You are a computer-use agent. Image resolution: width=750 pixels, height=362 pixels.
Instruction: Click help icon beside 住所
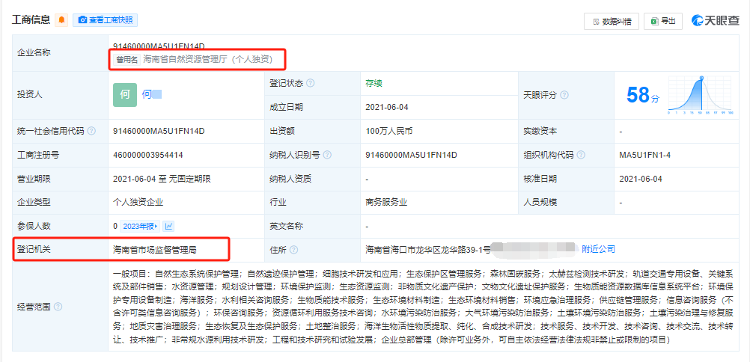click(x=294, y=250)
